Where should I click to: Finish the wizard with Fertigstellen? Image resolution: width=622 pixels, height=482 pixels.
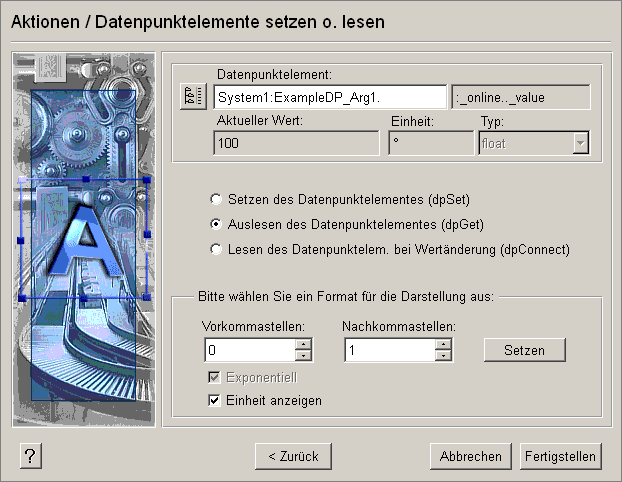pos(560,456)
